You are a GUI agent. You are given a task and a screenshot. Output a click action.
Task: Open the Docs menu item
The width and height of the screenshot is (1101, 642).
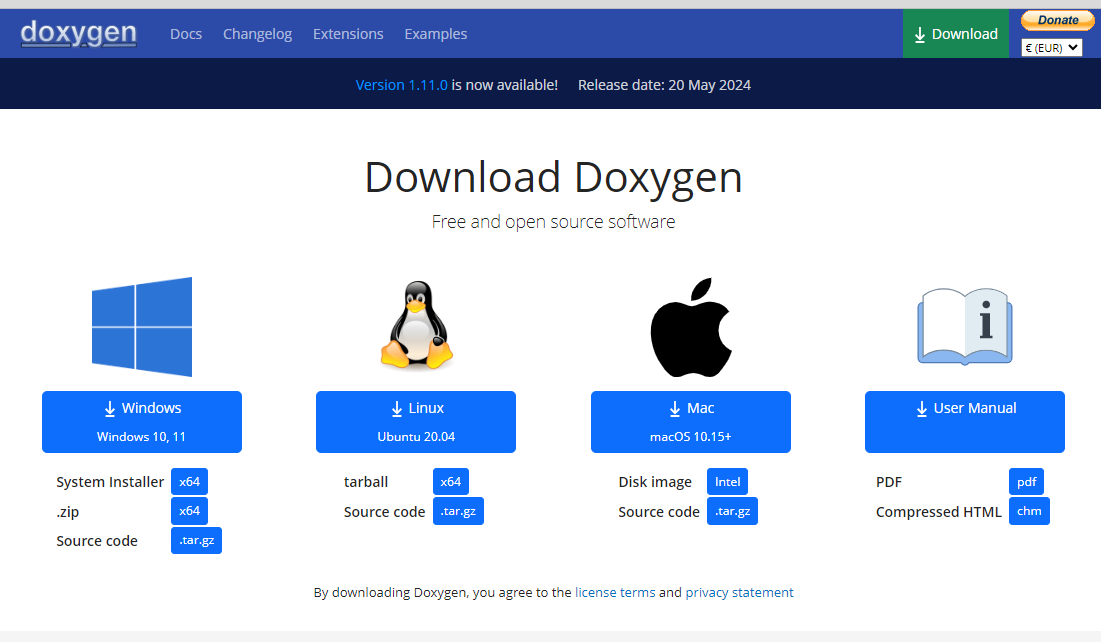(x=186, y=33)
